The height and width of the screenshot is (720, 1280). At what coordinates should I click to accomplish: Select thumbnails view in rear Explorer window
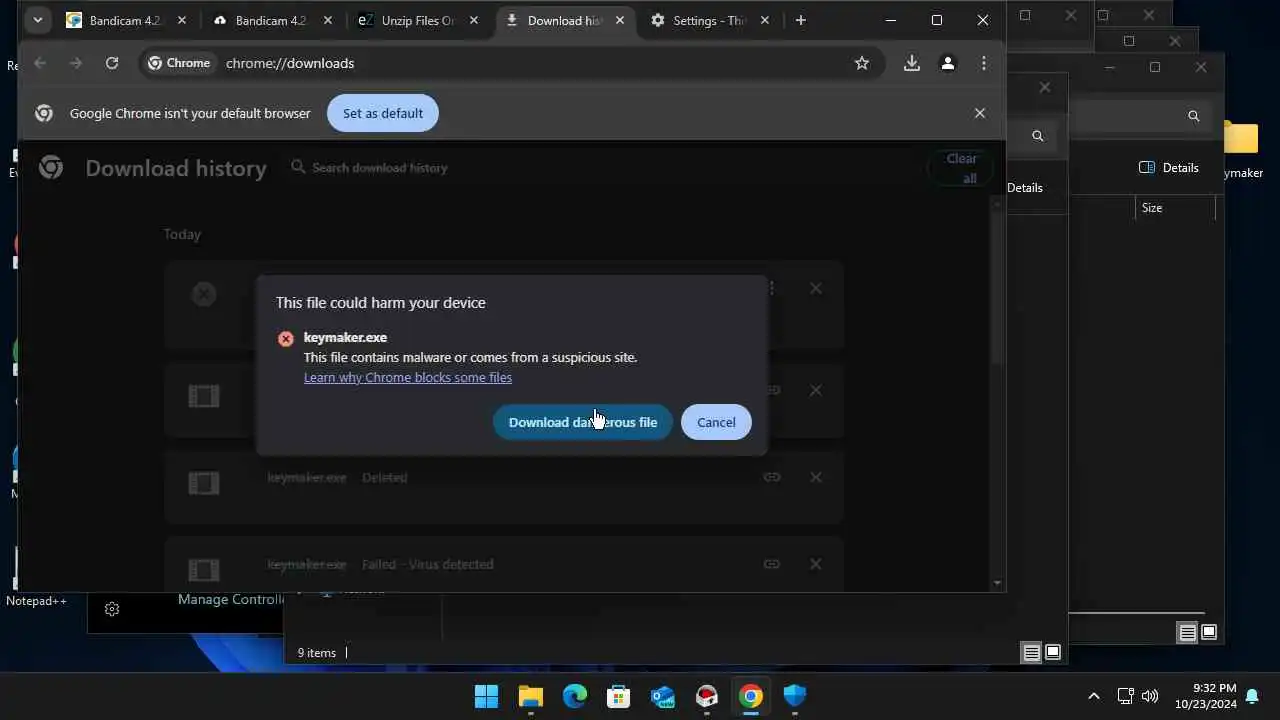[x=1209, y=633]
